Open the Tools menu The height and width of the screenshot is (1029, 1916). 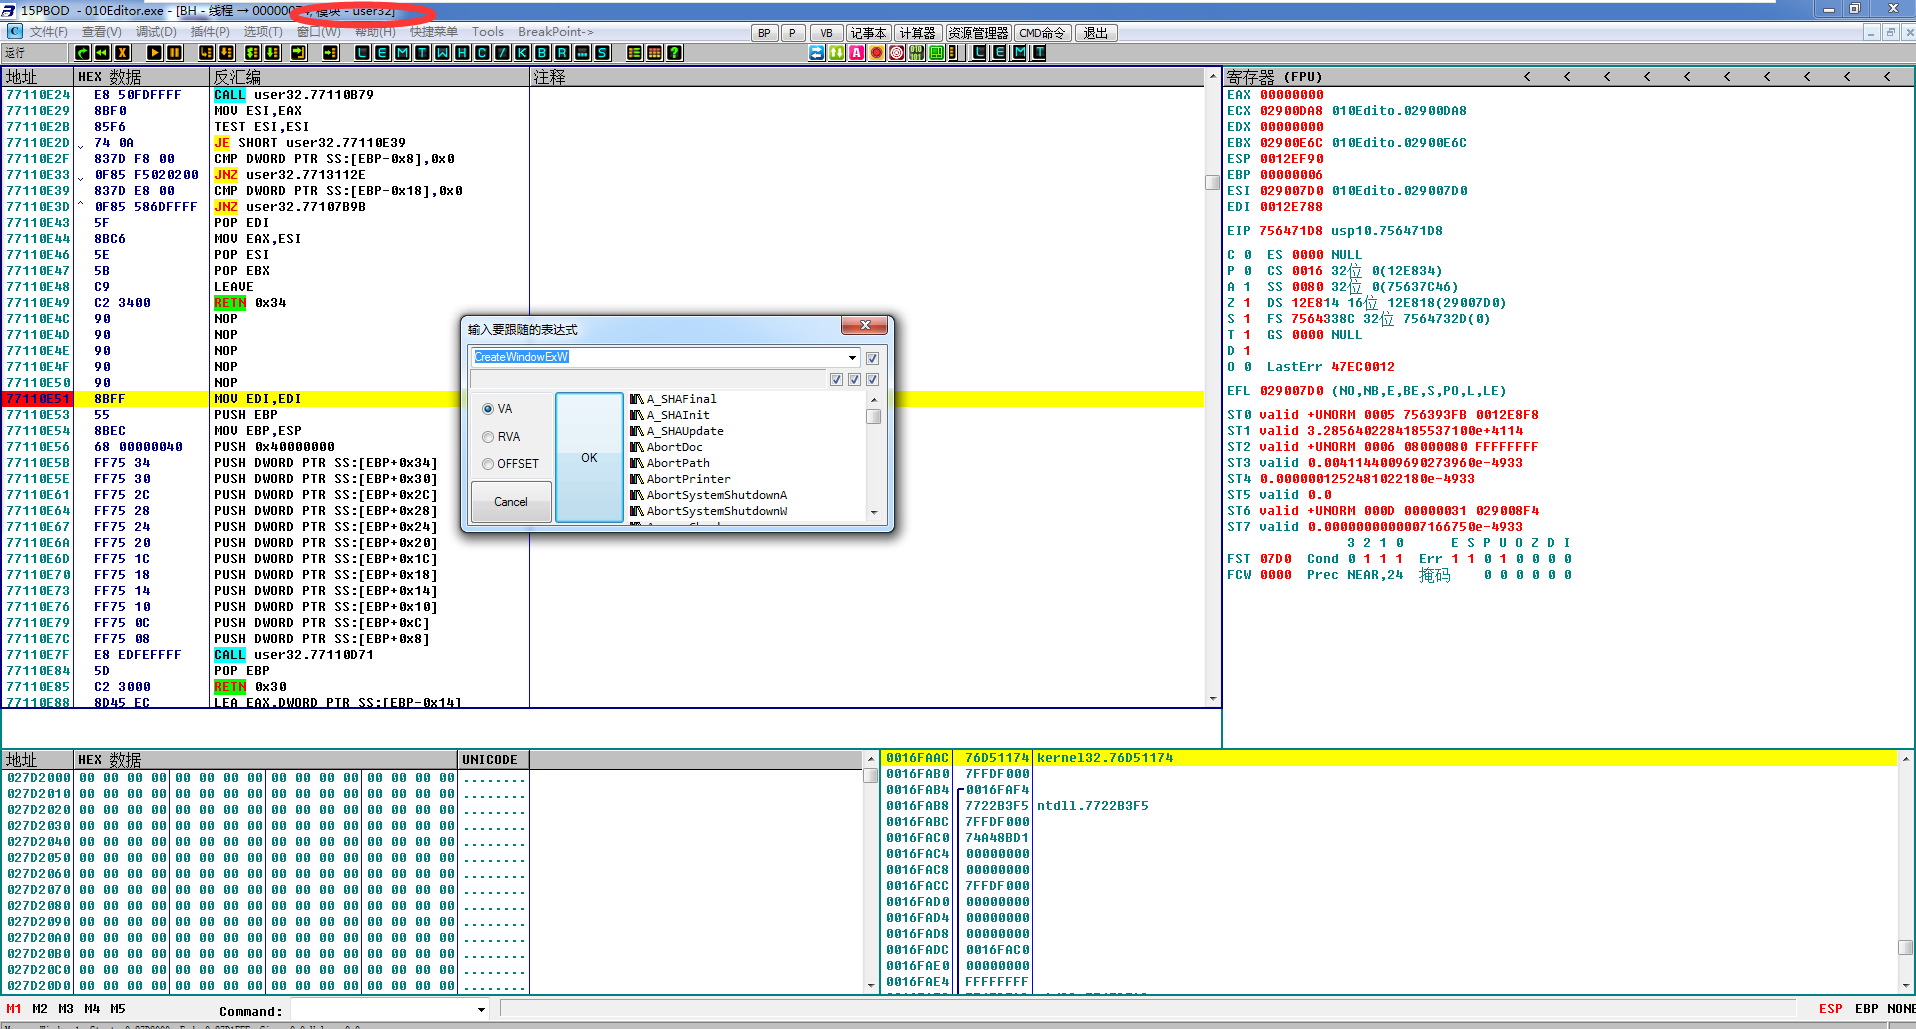pyautogui.click(x=487, y=32)
